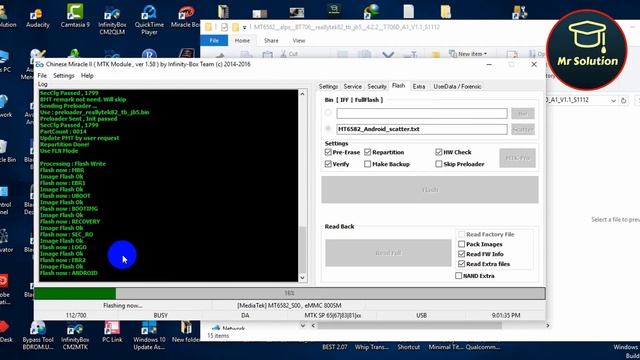This screenshot has width=640, height=360.
Task: Click the Explorer horizontal scrollbar
Action: tap(409, 325)
